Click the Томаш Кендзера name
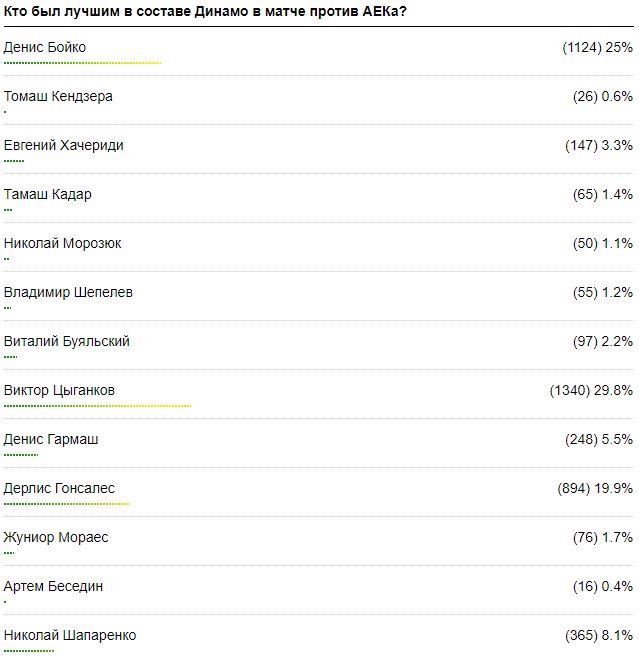 [x=58, y=96]
